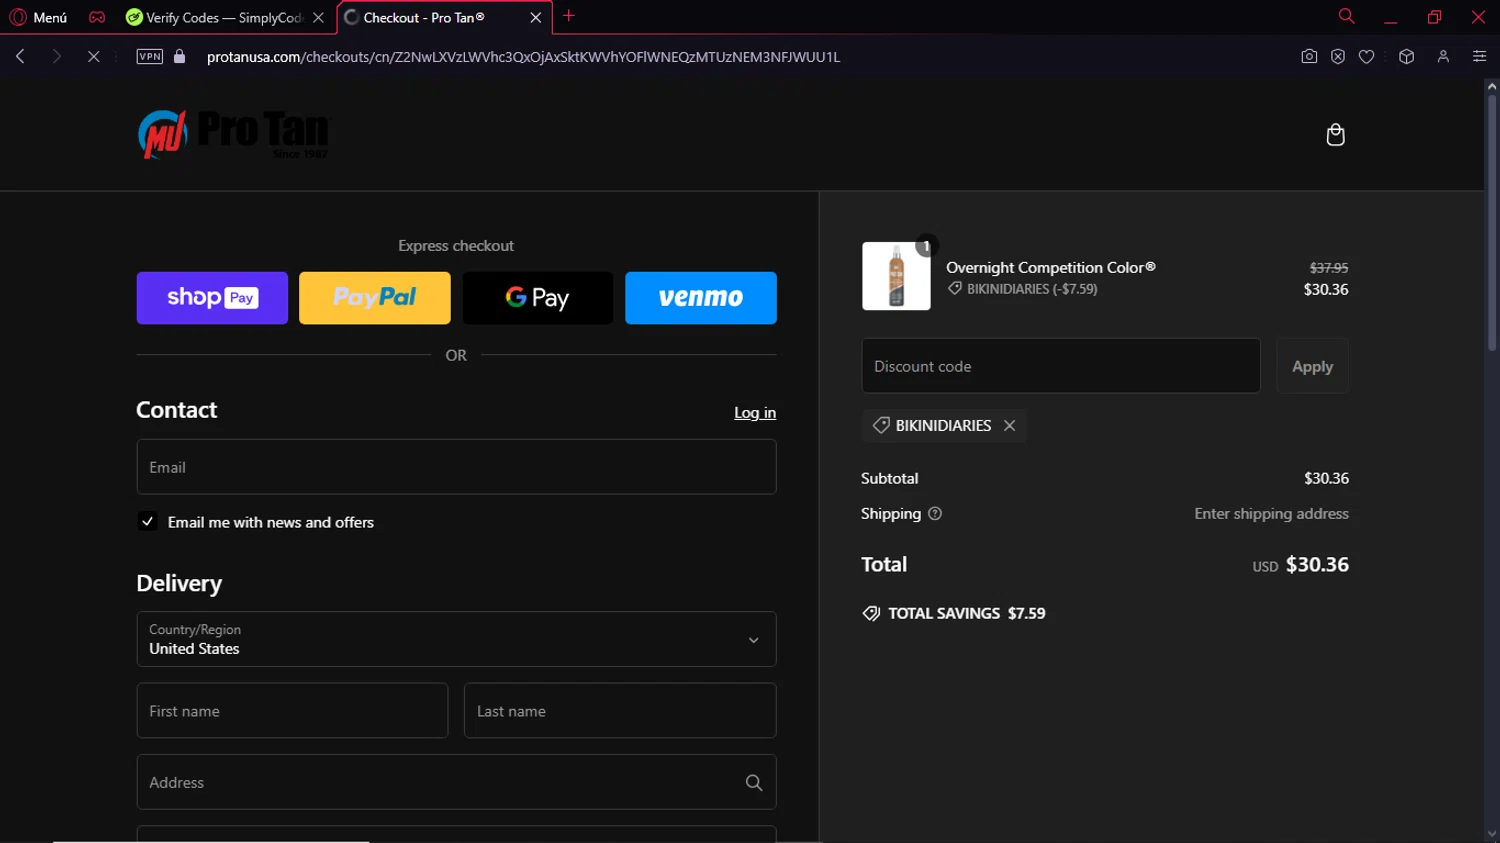Click the Address search magnifier icon
The width and height of the screenshot is (1500, 843).
coord(754,783)
